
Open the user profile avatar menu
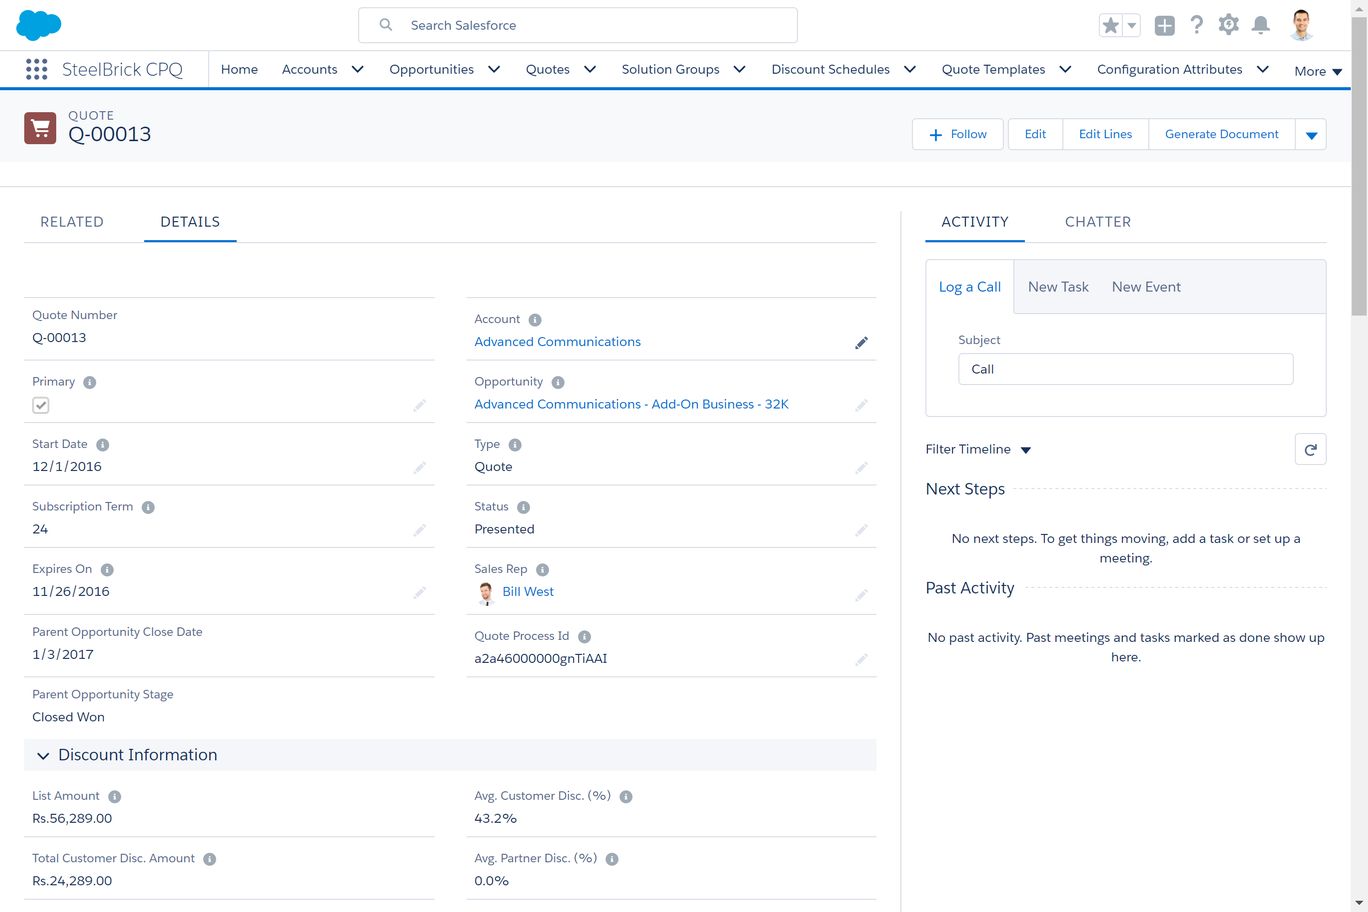[x=1301, y=25]
